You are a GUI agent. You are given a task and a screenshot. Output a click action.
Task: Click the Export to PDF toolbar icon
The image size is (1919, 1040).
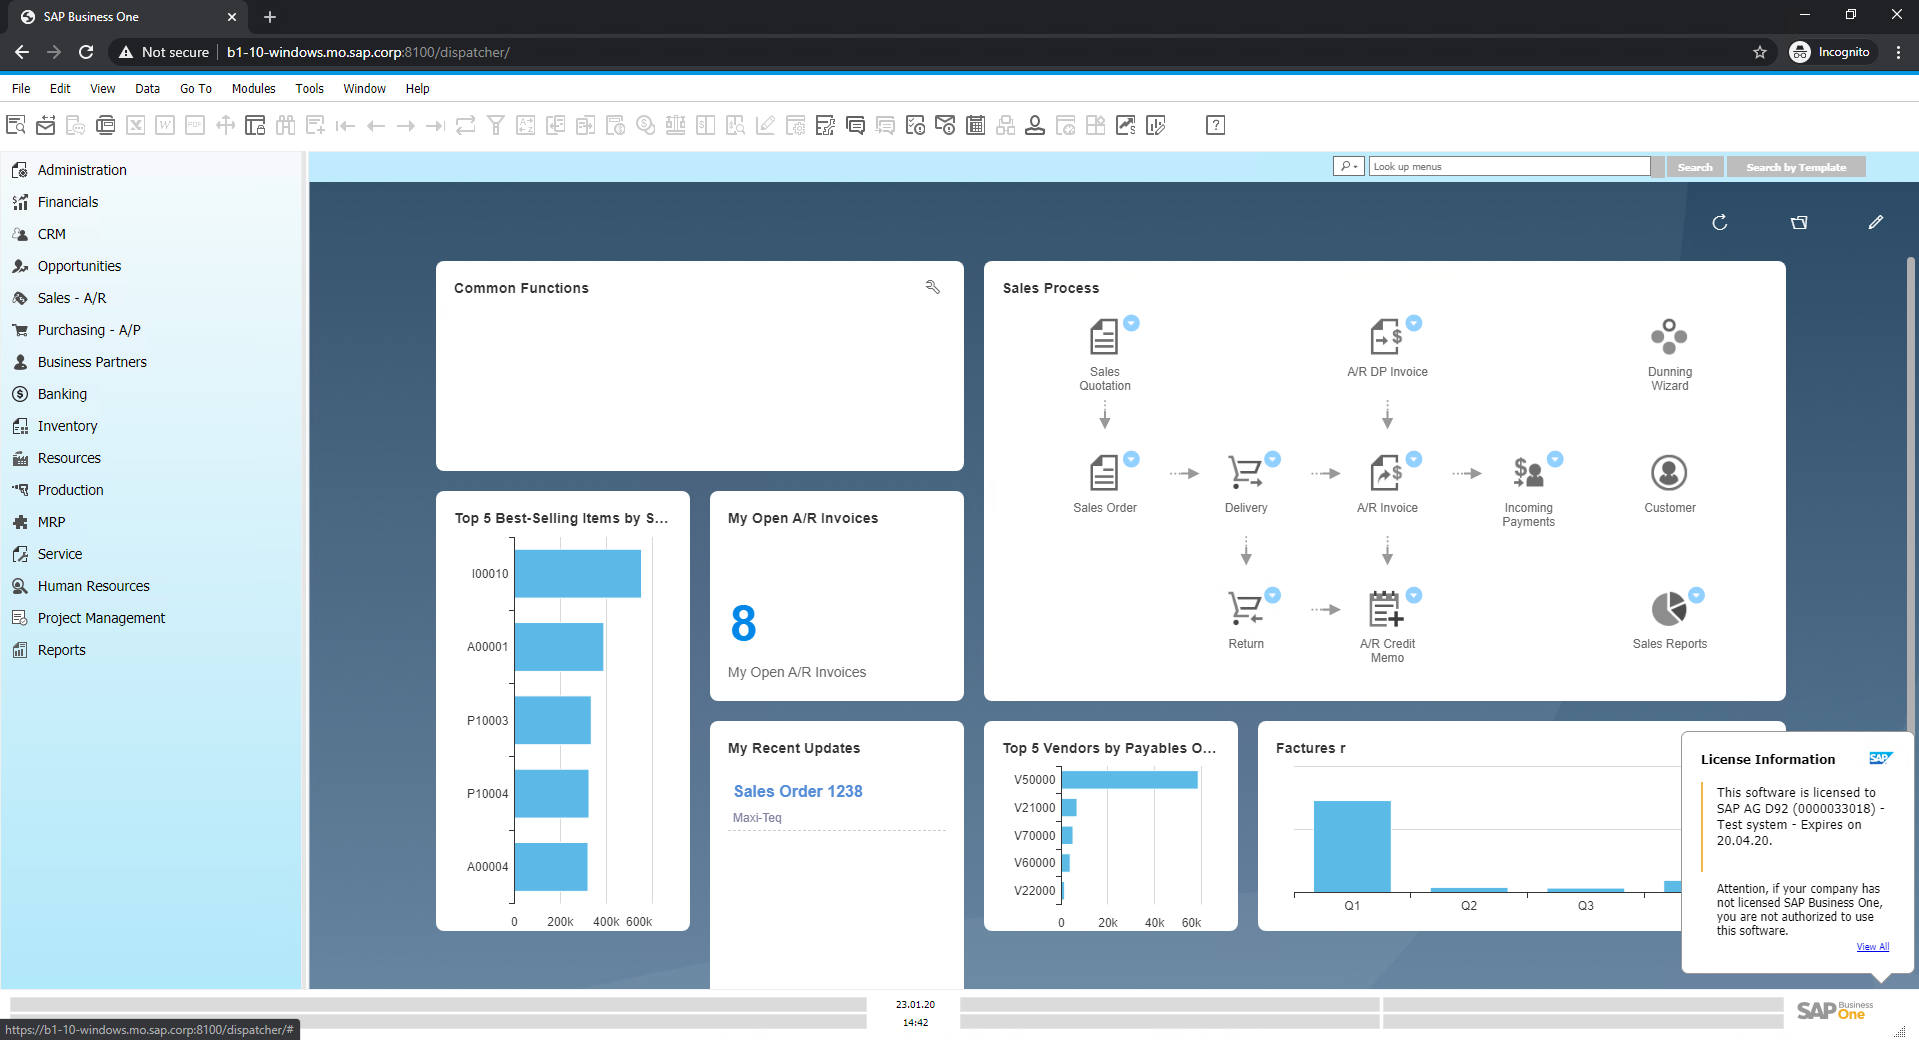194,125
